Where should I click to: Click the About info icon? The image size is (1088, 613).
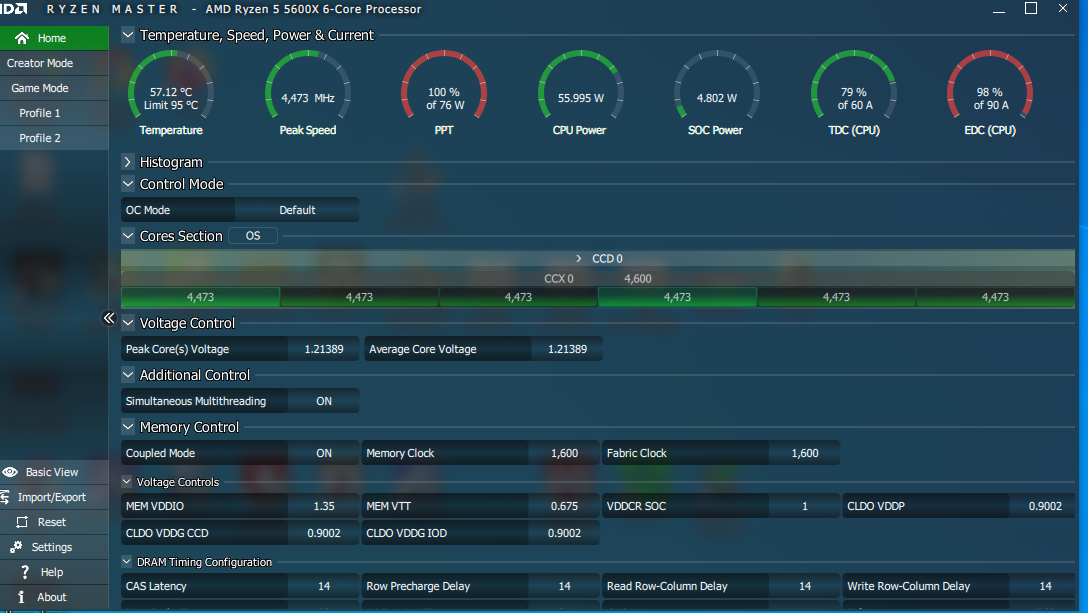click(x=22, y=597)
